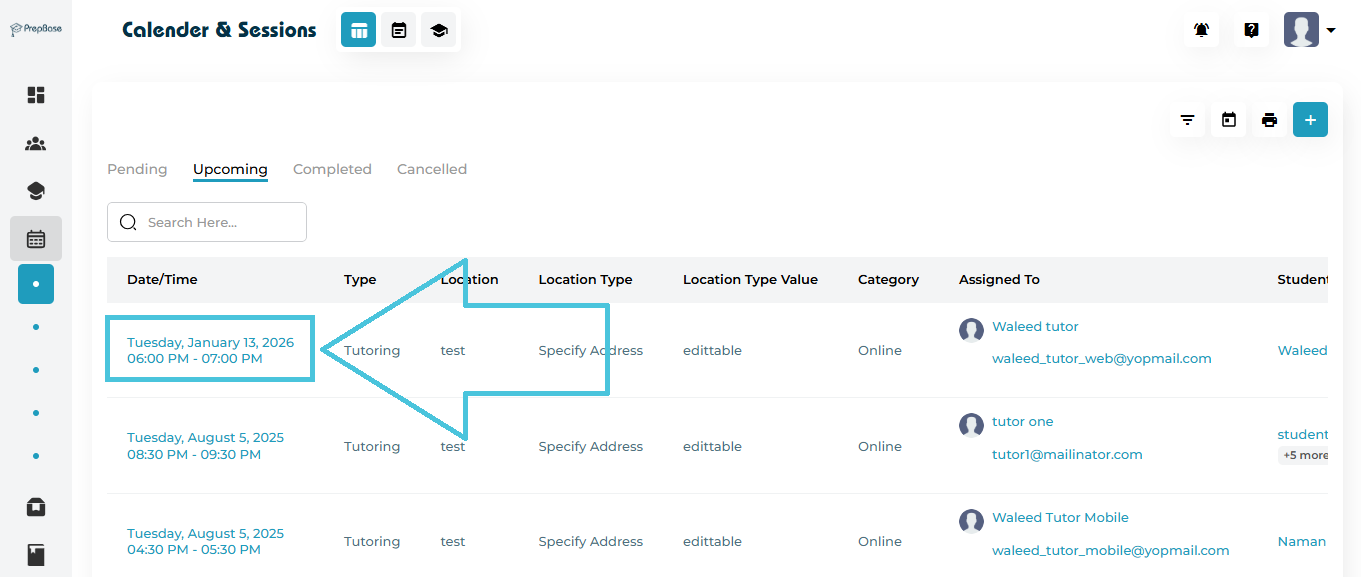Add new session with plus button
This screenshot has height=577, width=1361.
pyautogui.click(x=1310, y=120)
